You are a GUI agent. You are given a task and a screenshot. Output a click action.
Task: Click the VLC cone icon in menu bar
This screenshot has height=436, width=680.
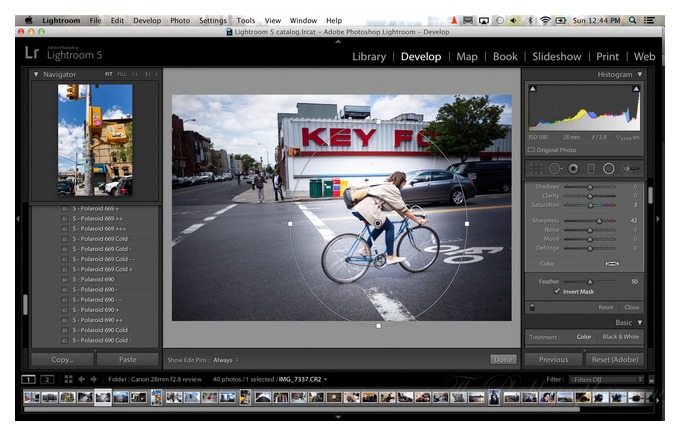point(454,20)
